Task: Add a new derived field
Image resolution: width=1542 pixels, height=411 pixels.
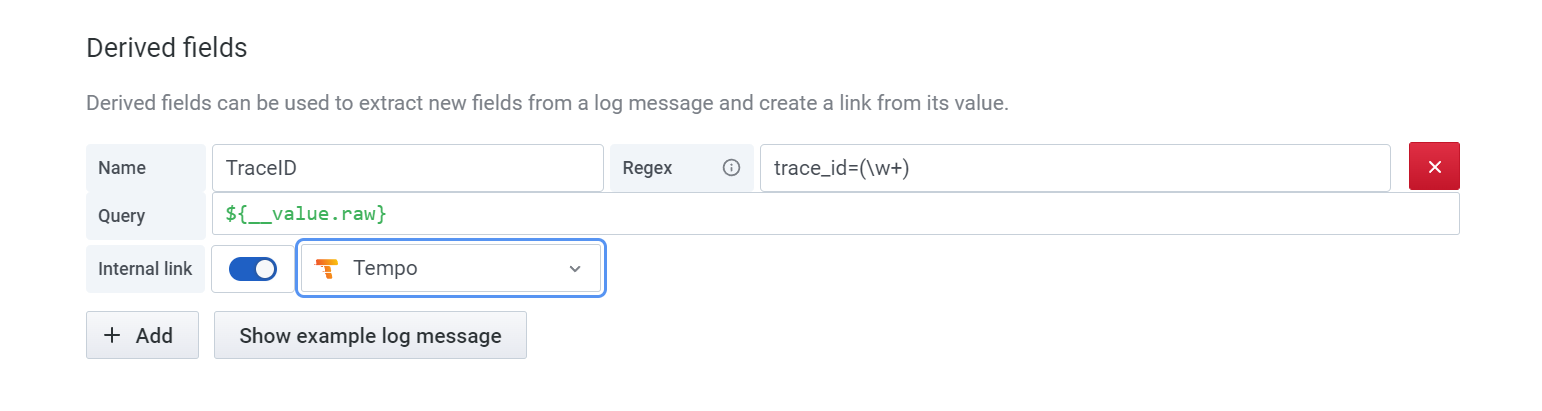Action: coord(142,336)
